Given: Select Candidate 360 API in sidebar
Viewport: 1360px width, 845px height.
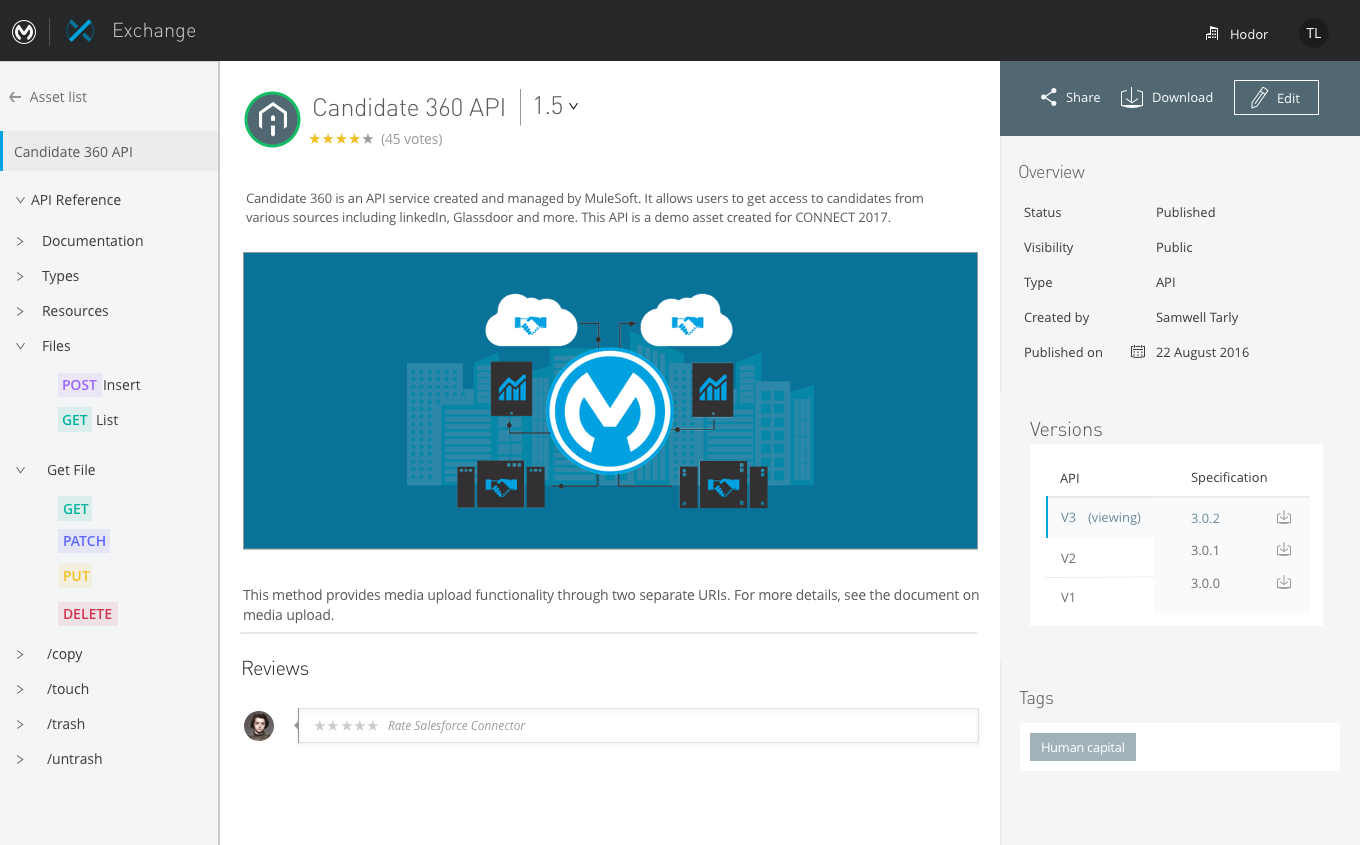Looking at the screenshot, I should [x=109, y=152].
